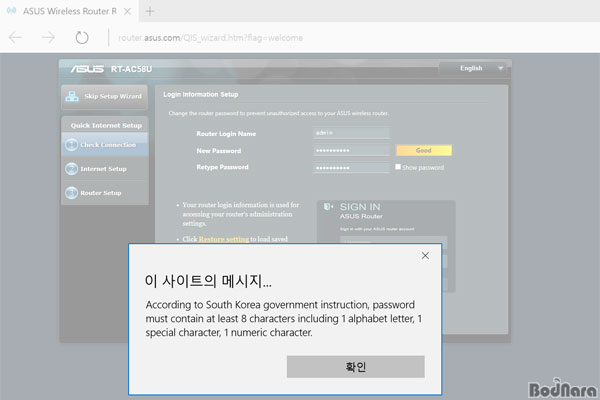600x400 pixels.
Task: Click the New Password field
Action: [351, 150]
